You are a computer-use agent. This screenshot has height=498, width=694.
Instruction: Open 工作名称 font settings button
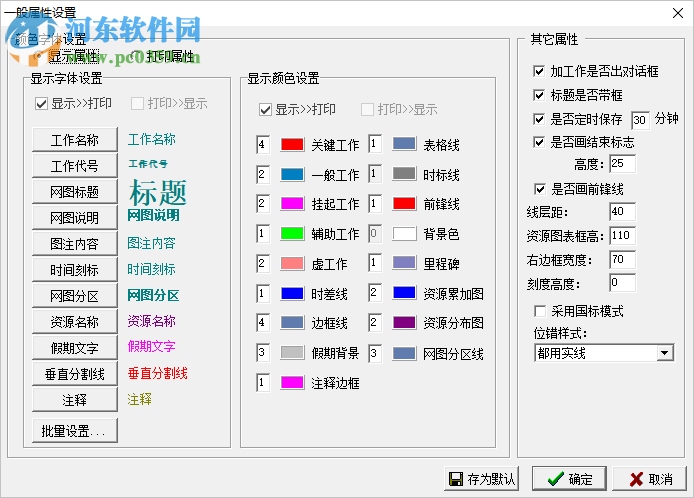(x=75, y=140)
